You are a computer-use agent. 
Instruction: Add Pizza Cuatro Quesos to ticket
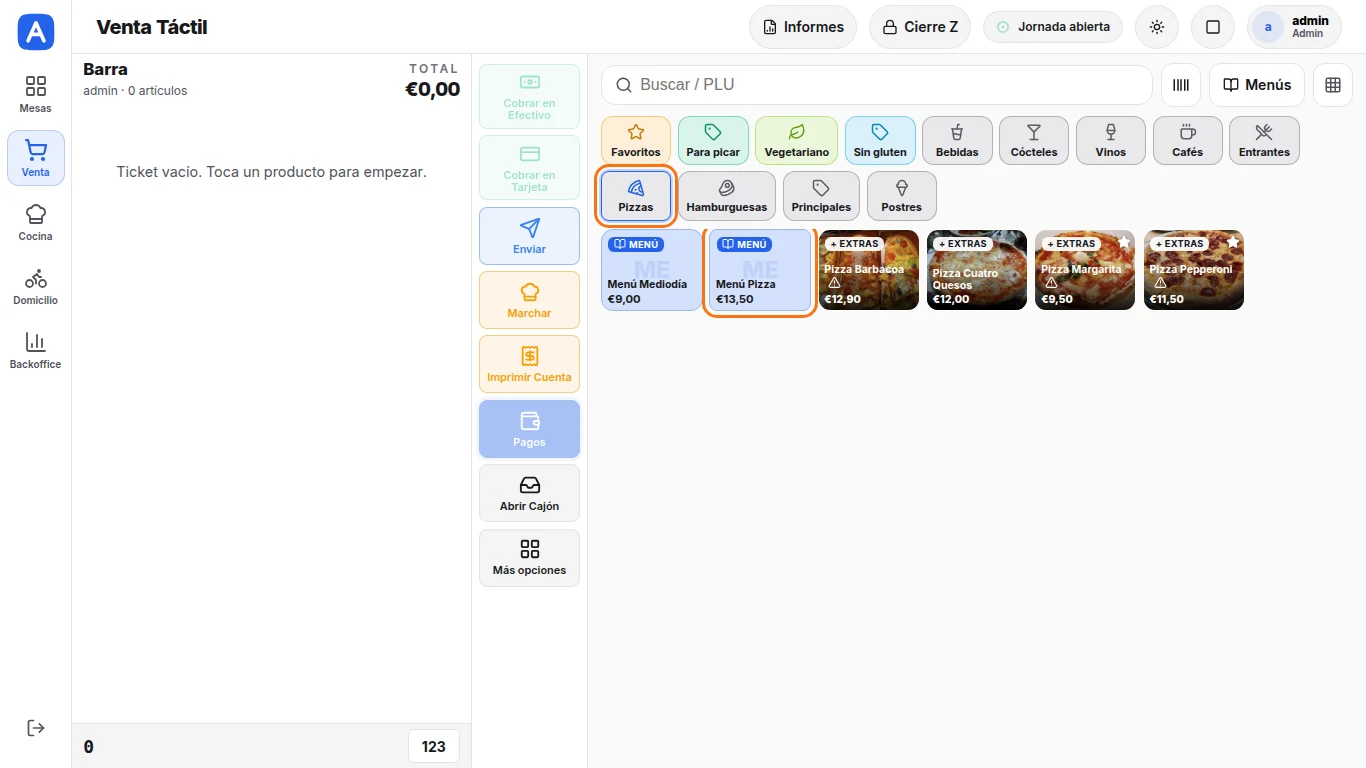pyautogui.click(x=977, y=270)
